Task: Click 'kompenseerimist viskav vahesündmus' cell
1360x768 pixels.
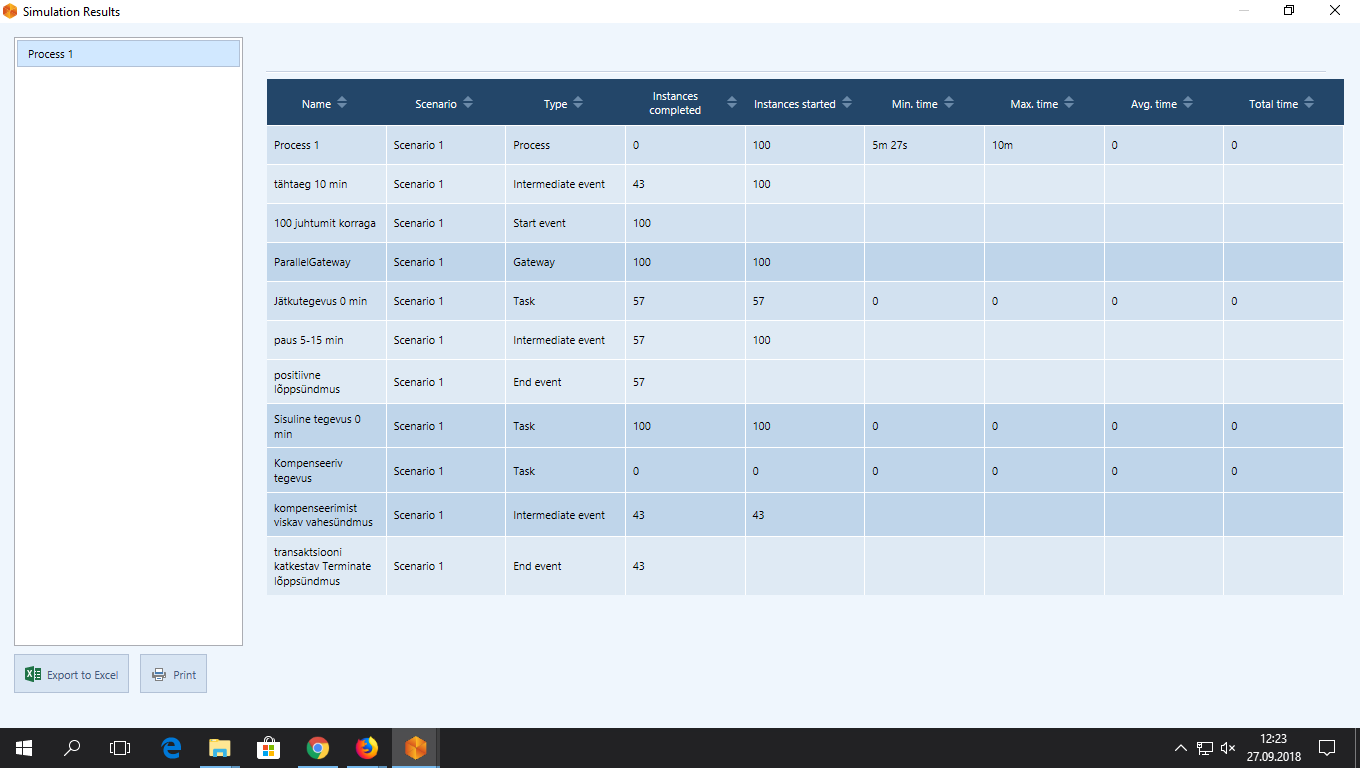Action: coord(326,515)
